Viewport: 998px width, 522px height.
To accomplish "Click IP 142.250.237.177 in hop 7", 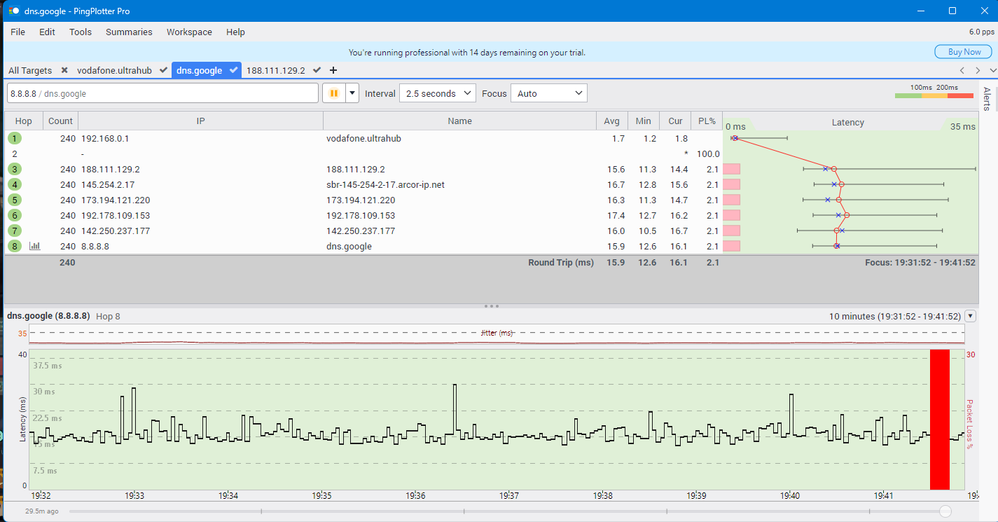I will pos(115,230).
